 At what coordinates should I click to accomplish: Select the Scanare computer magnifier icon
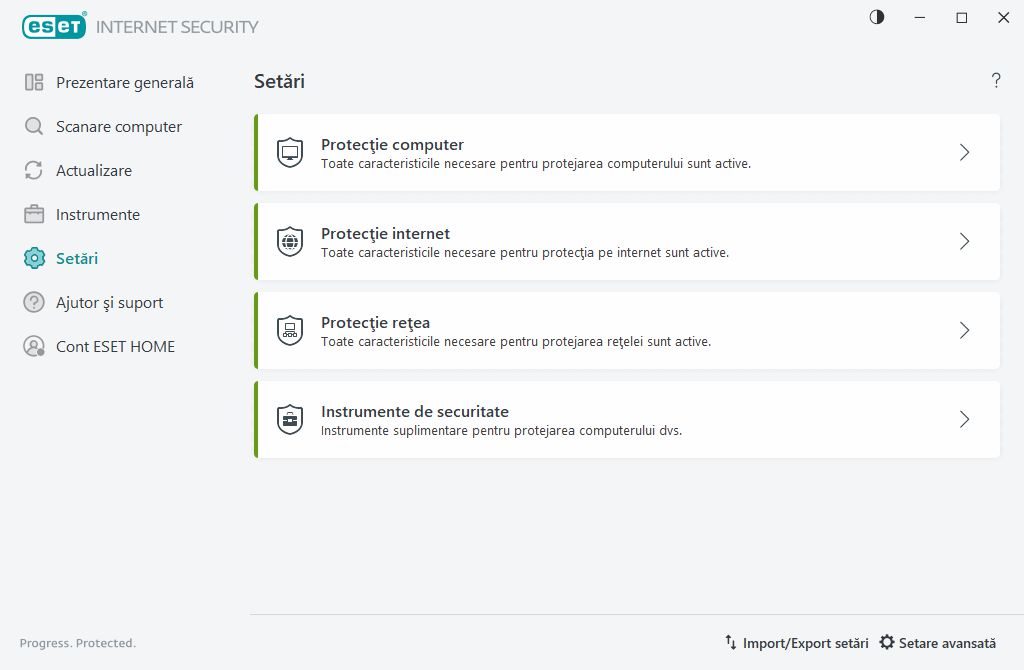[34, 126]
